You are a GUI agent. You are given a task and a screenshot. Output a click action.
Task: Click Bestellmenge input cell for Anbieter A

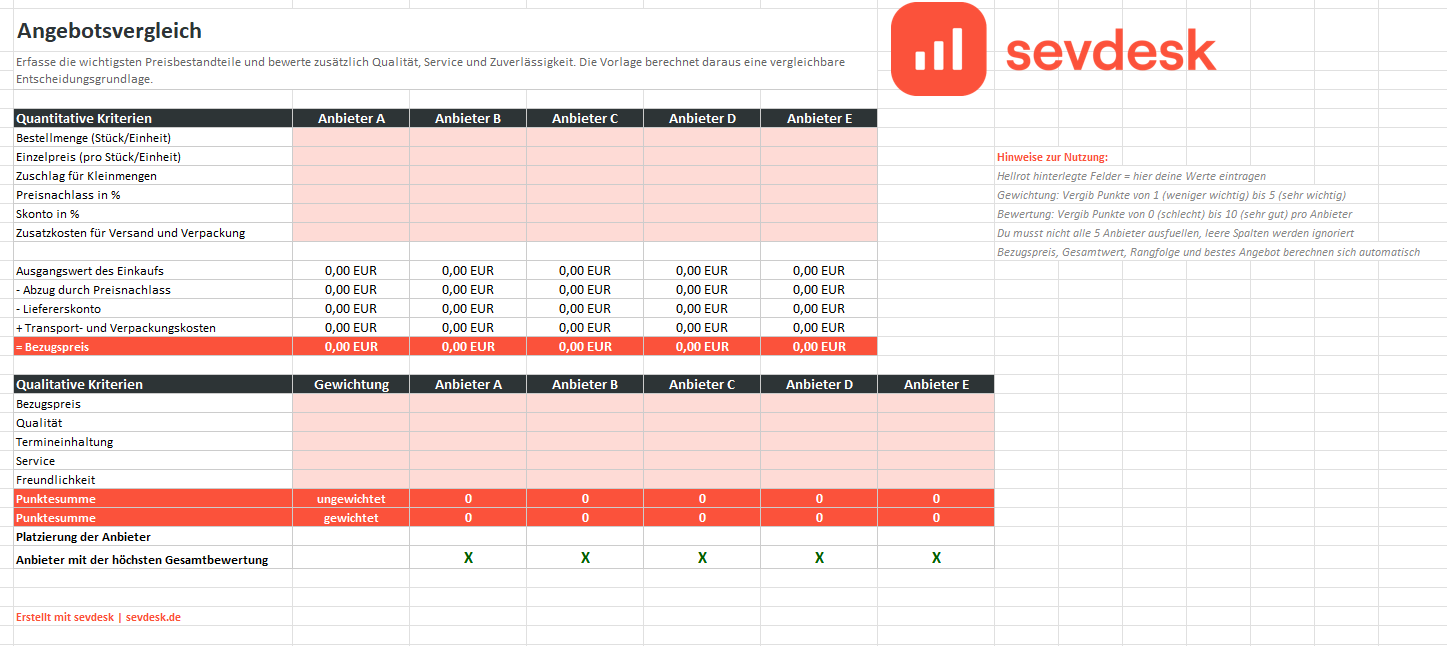pyautogui.click(x=351, y=137)
